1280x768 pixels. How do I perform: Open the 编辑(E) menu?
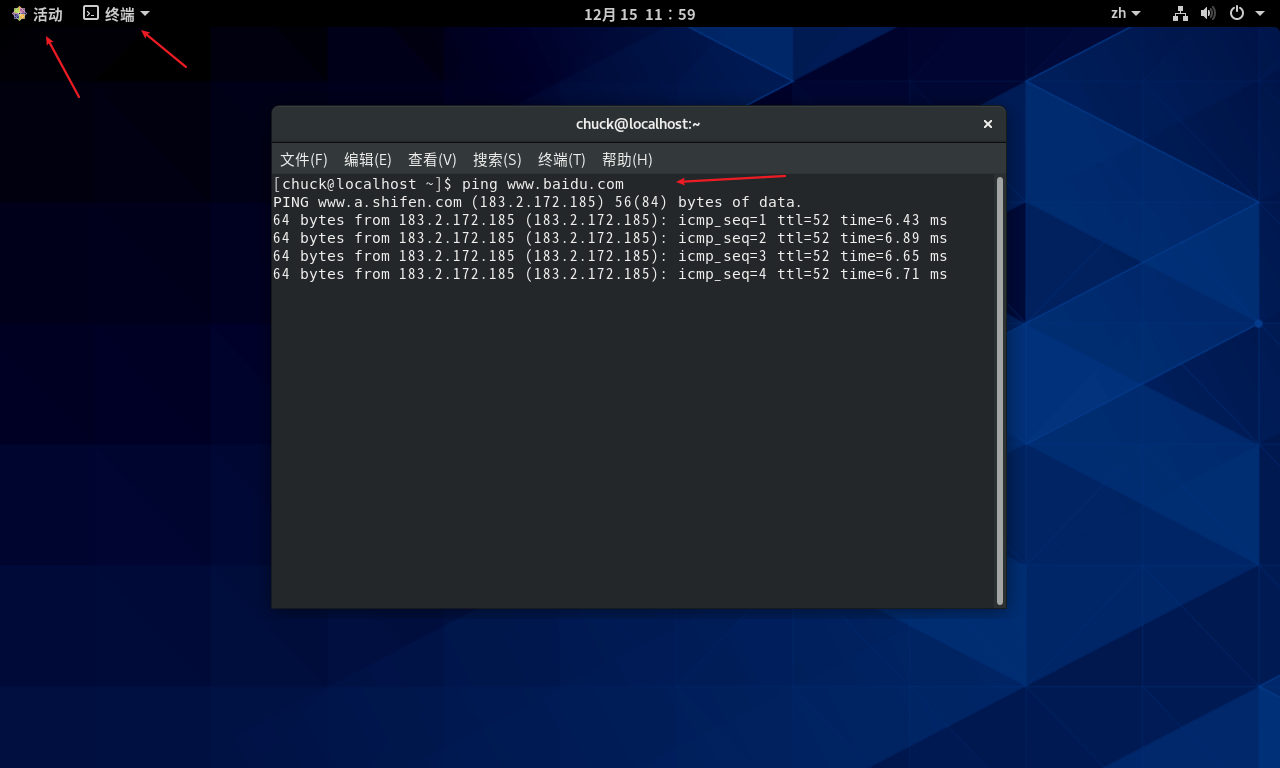[368, 160]
